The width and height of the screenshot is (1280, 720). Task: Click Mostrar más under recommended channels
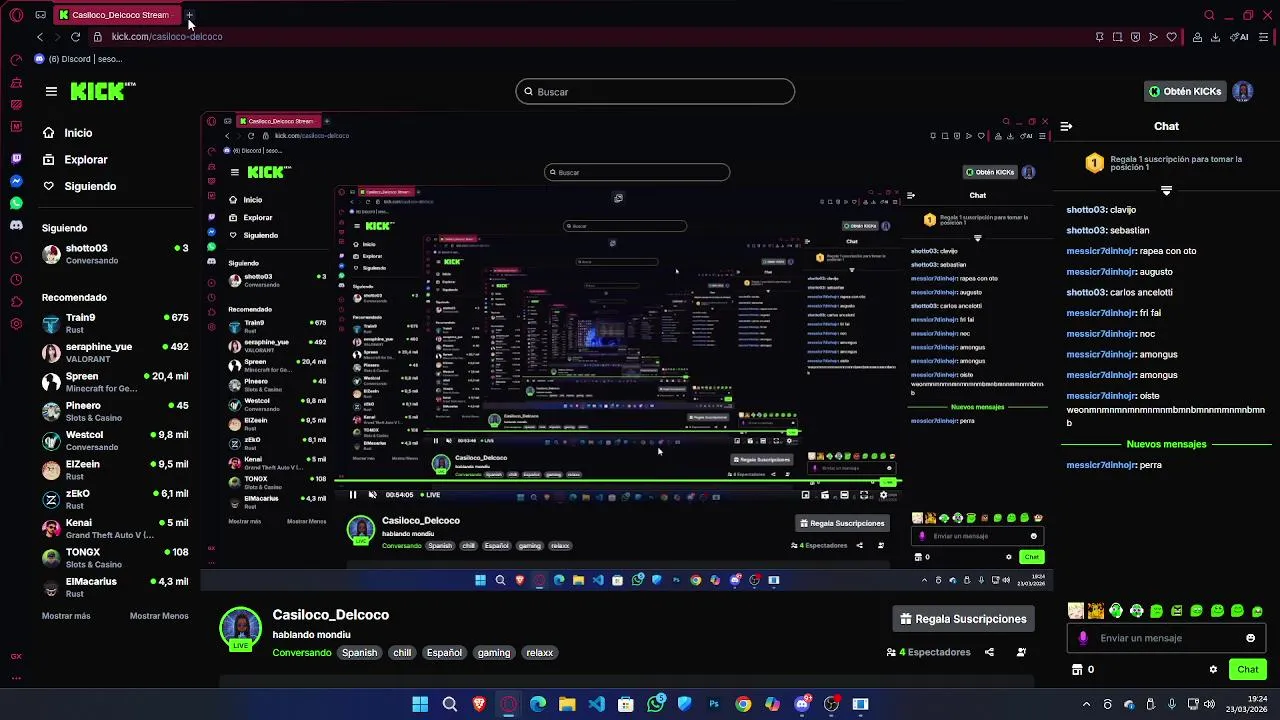click(66, 616)
